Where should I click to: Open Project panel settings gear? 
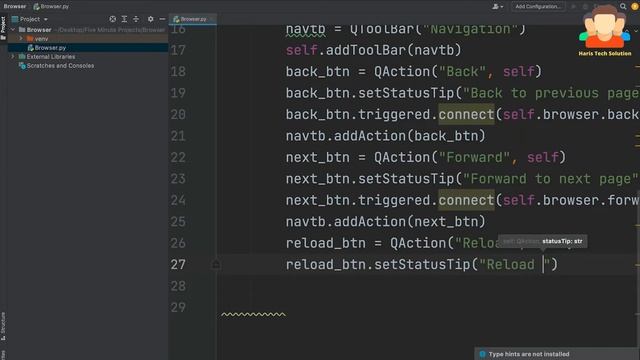(151, 19)
